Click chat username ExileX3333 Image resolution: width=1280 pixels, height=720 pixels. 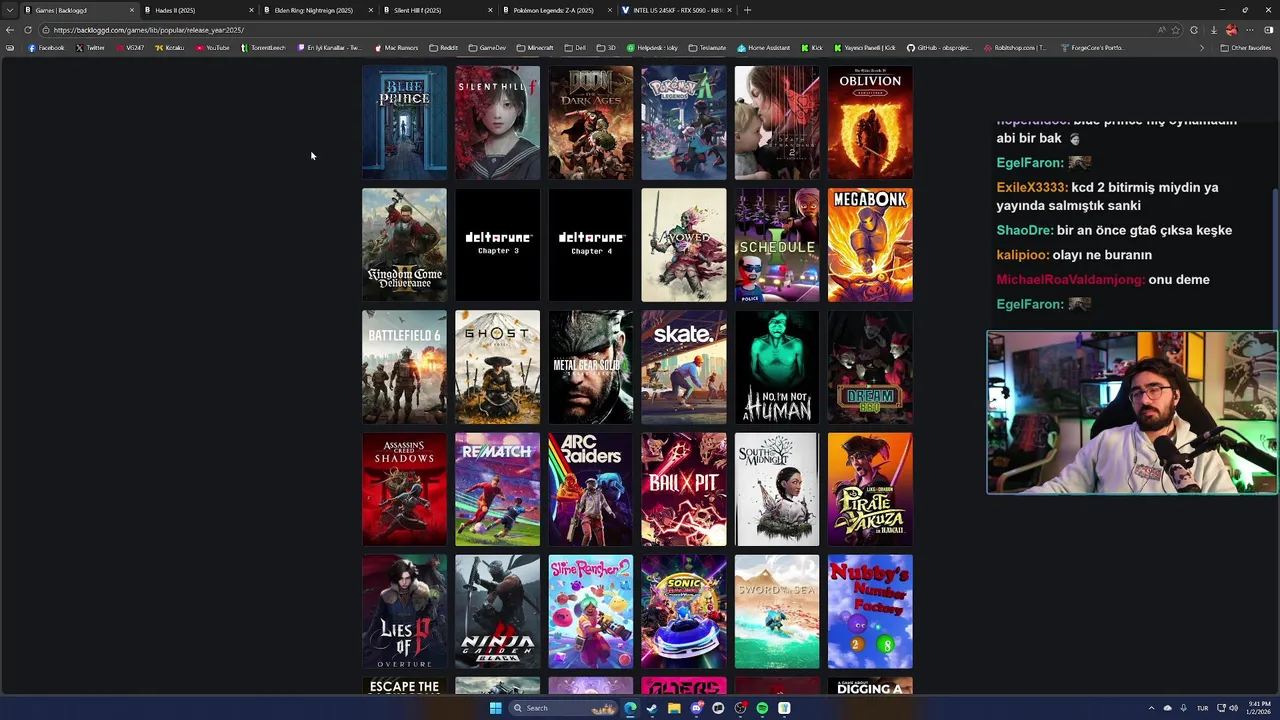1031,188
